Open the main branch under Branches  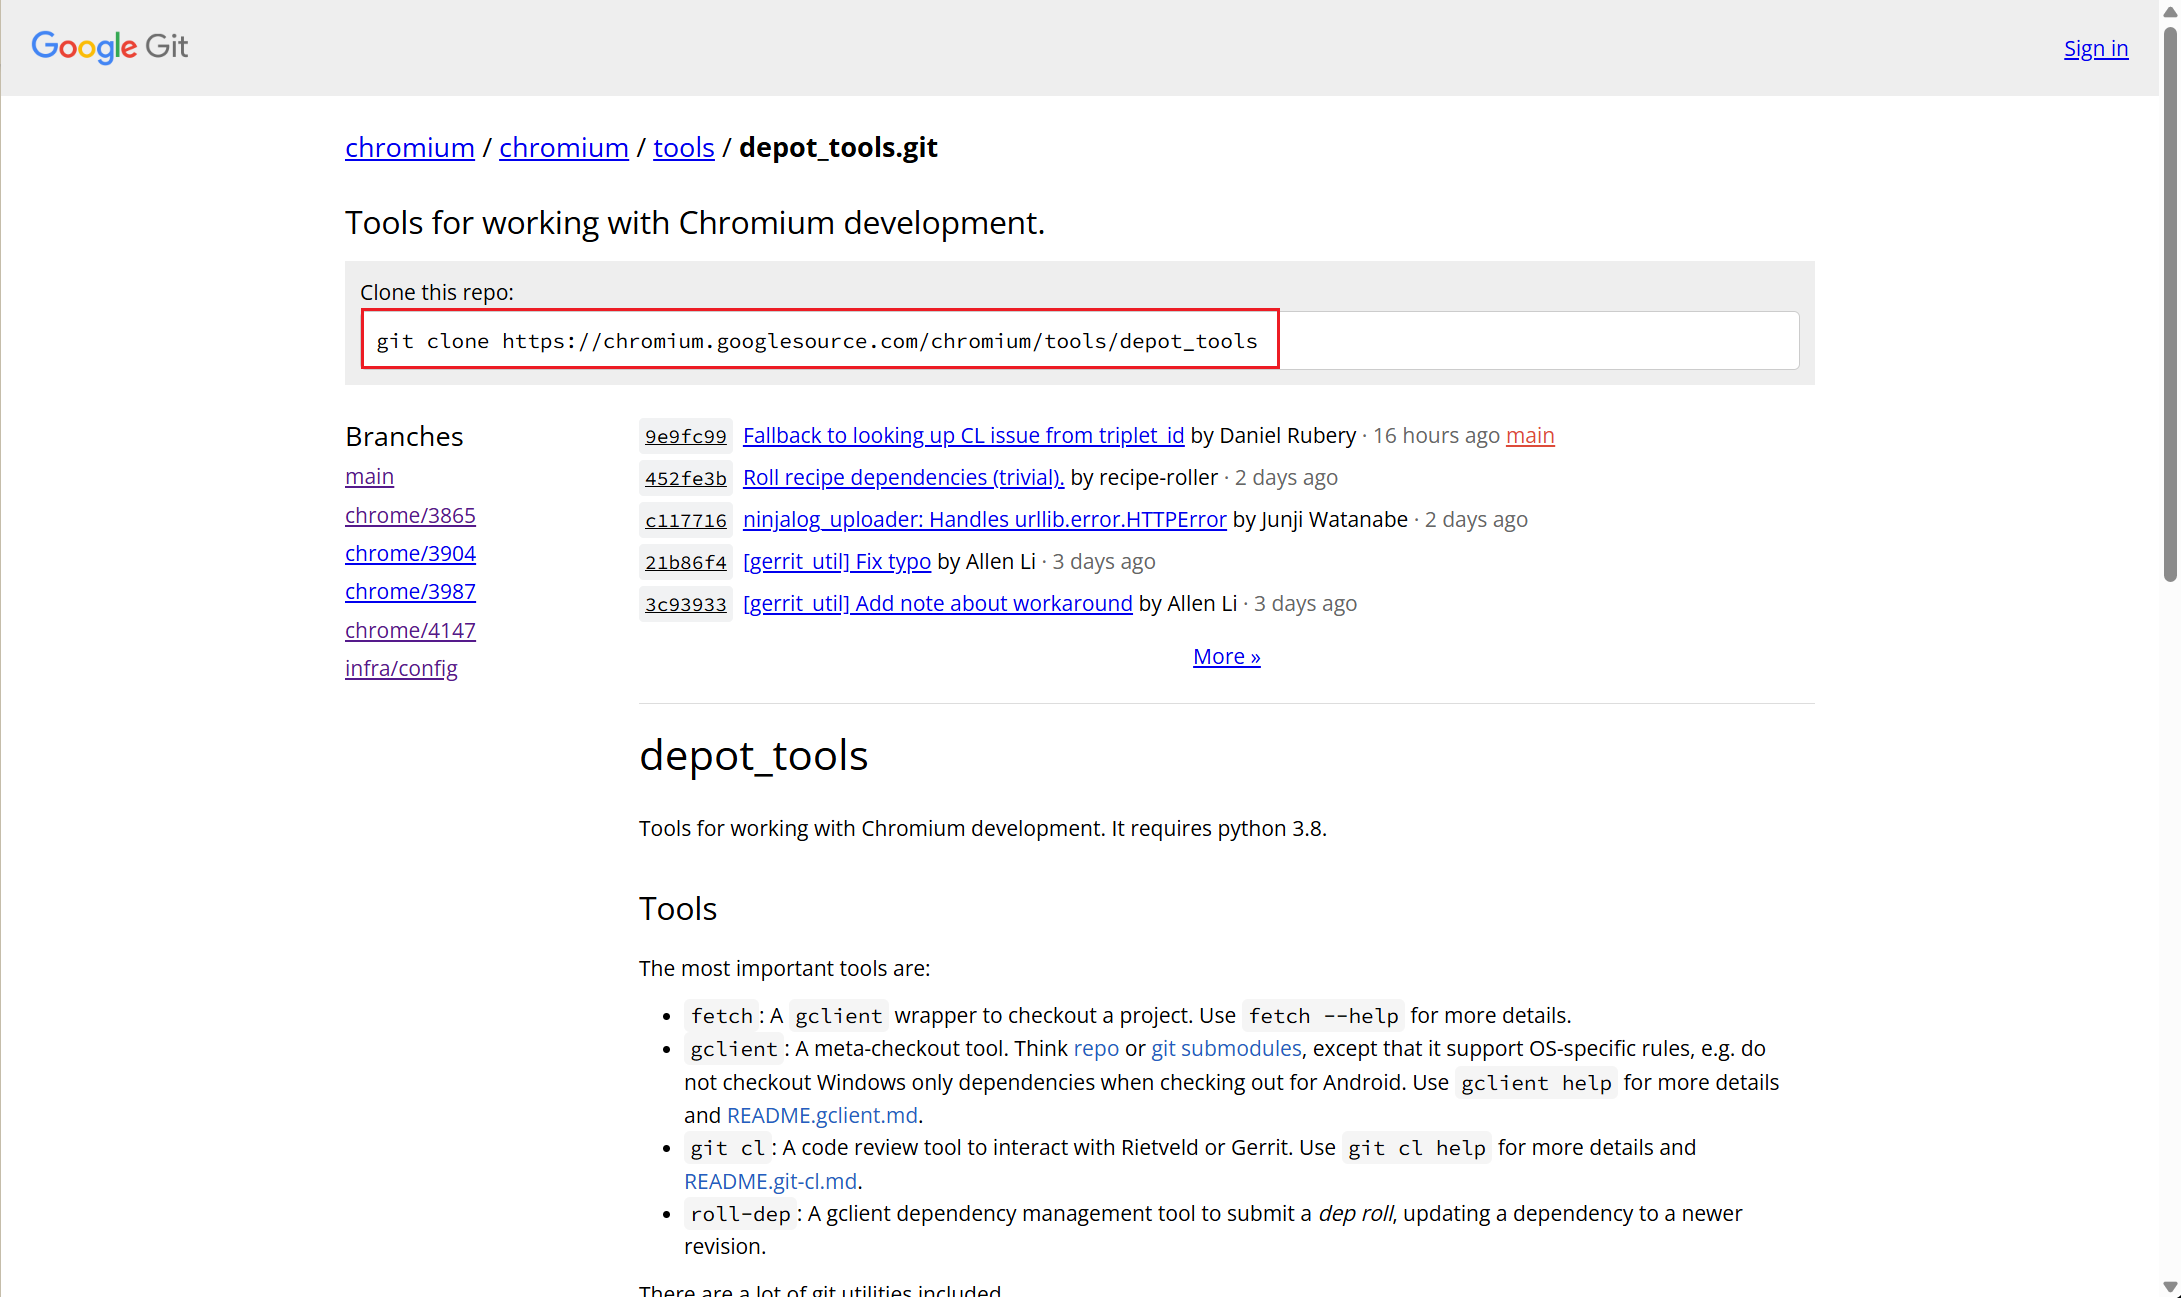369,476
